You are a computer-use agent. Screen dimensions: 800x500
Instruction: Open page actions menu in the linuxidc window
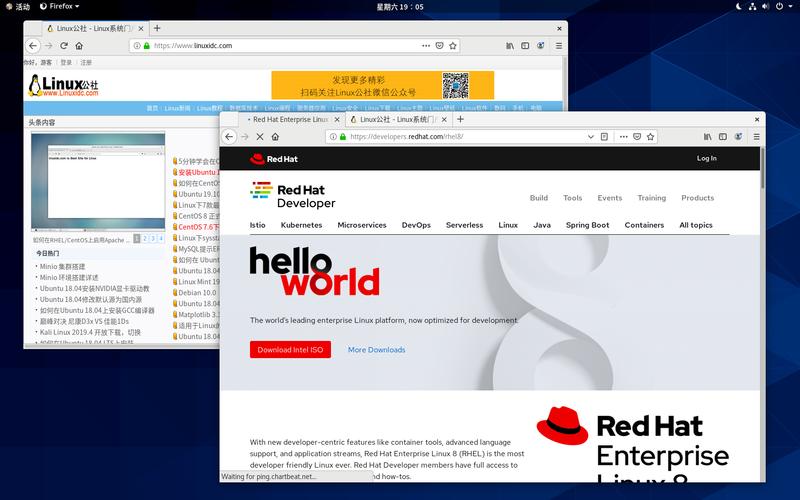tap(426, 45)
